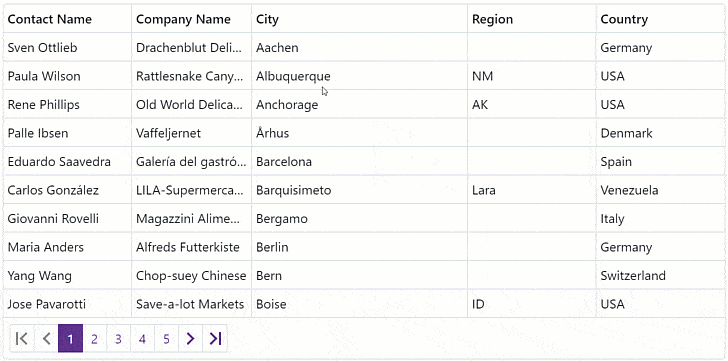Select the Paula Wilson cell

pyautogui.click(x=67, y=76)
